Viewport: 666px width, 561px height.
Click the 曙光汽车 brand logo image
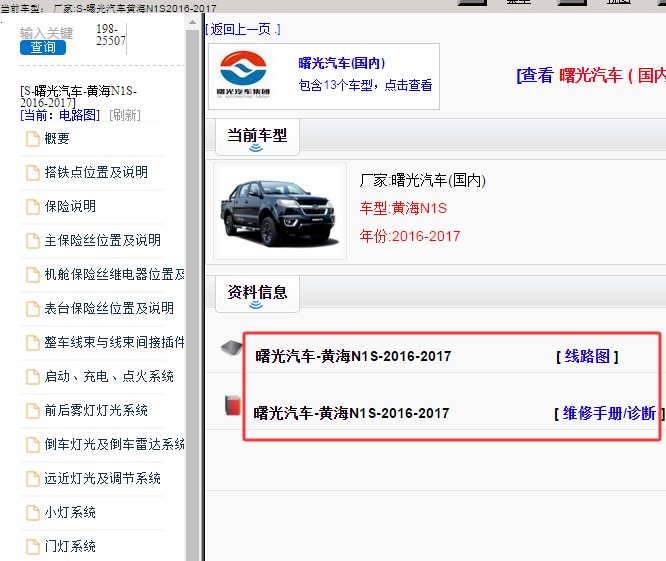click(x=243, y=75)
